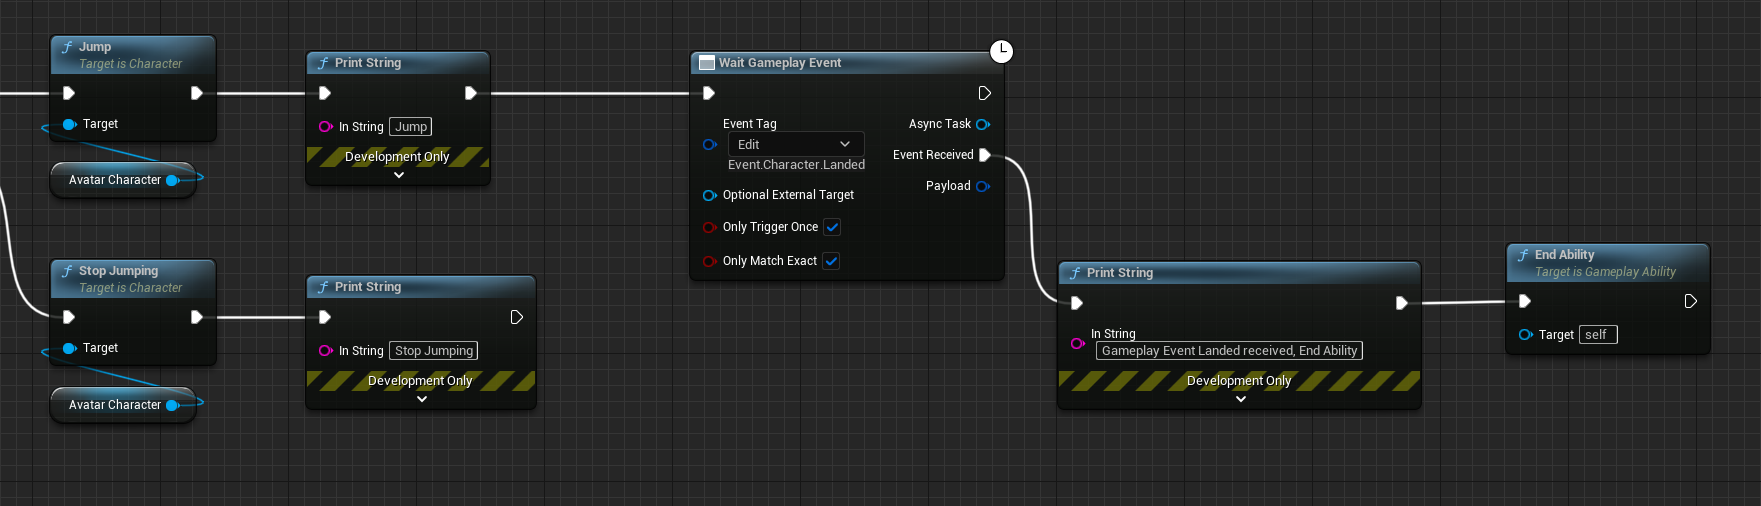Click the End Ability output execution pin
Viewport: 1761px width, 506px height.
coord(1690,301)
